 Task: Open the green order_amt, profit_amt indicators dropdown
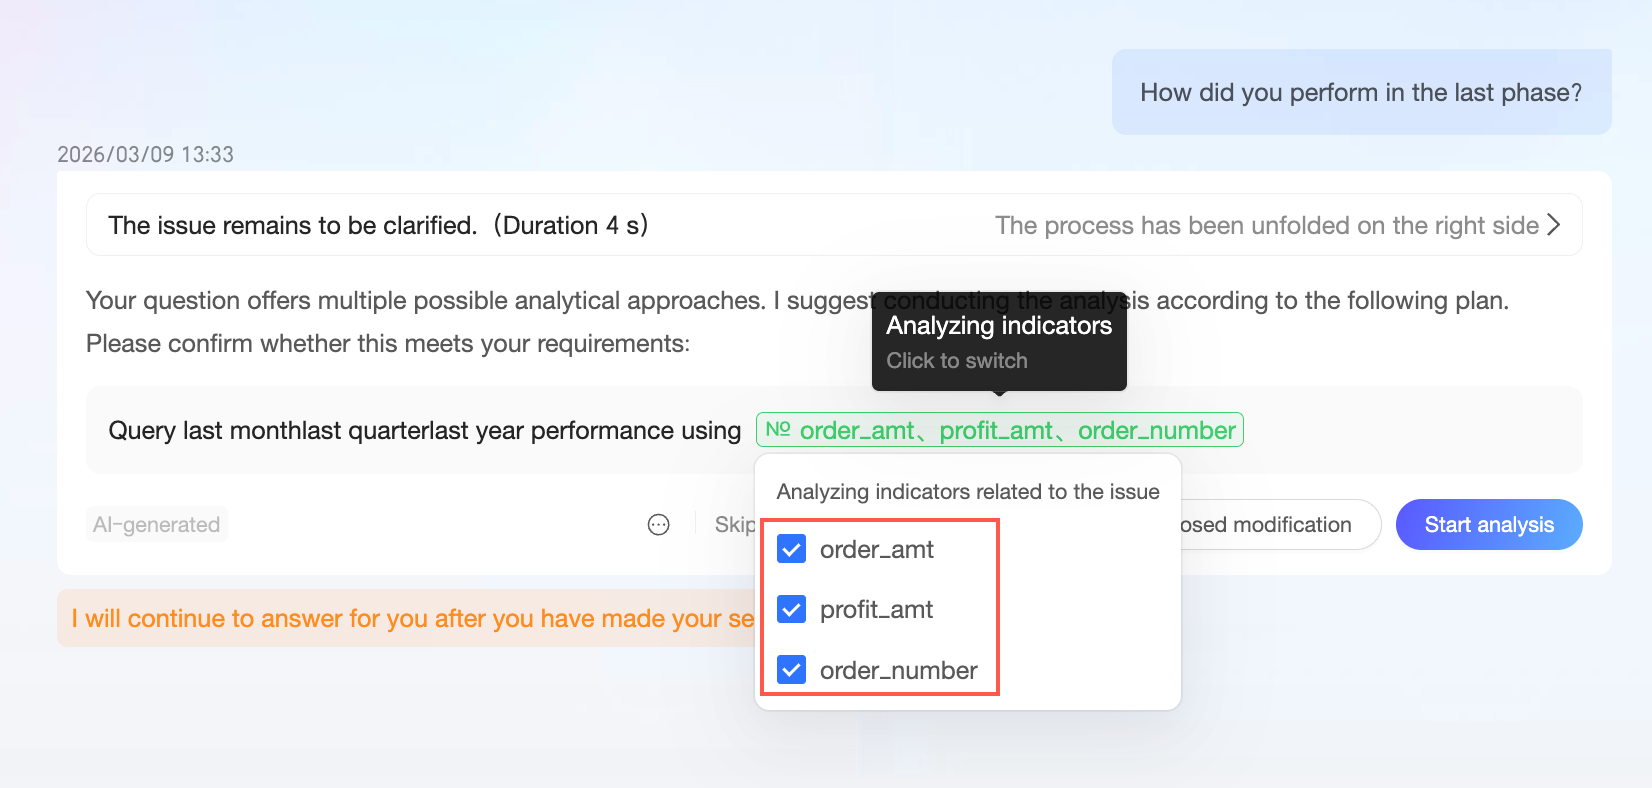(1000, 430)
